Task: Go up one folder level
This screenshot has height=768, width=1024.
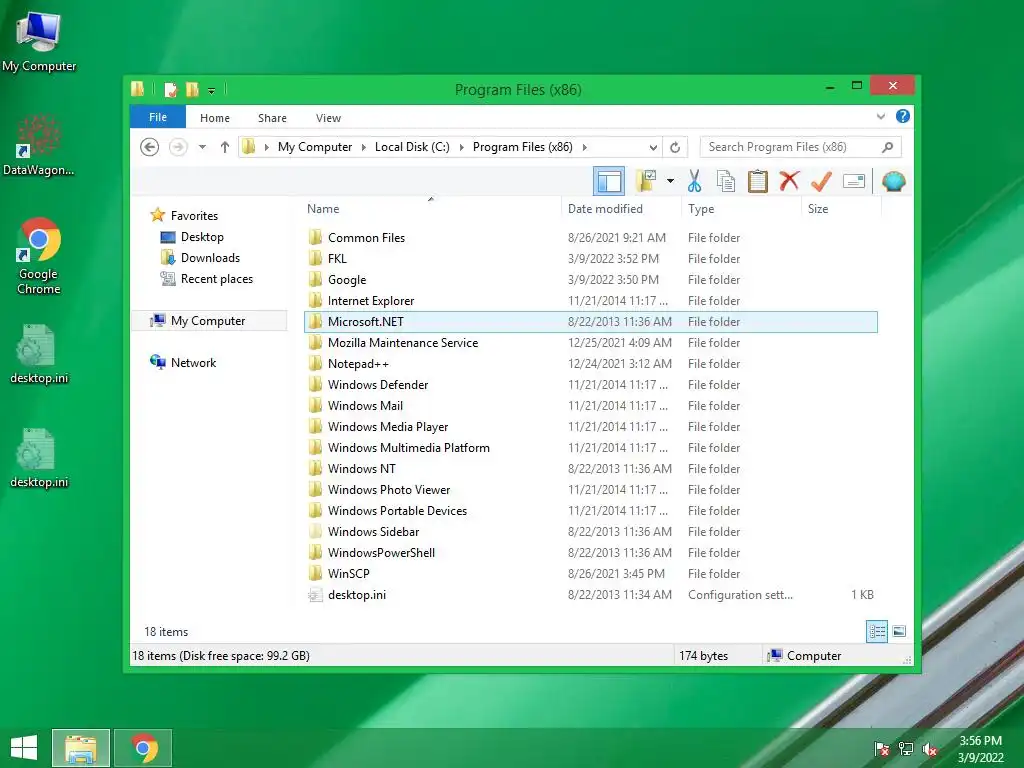Action: [x=225, y=147]
